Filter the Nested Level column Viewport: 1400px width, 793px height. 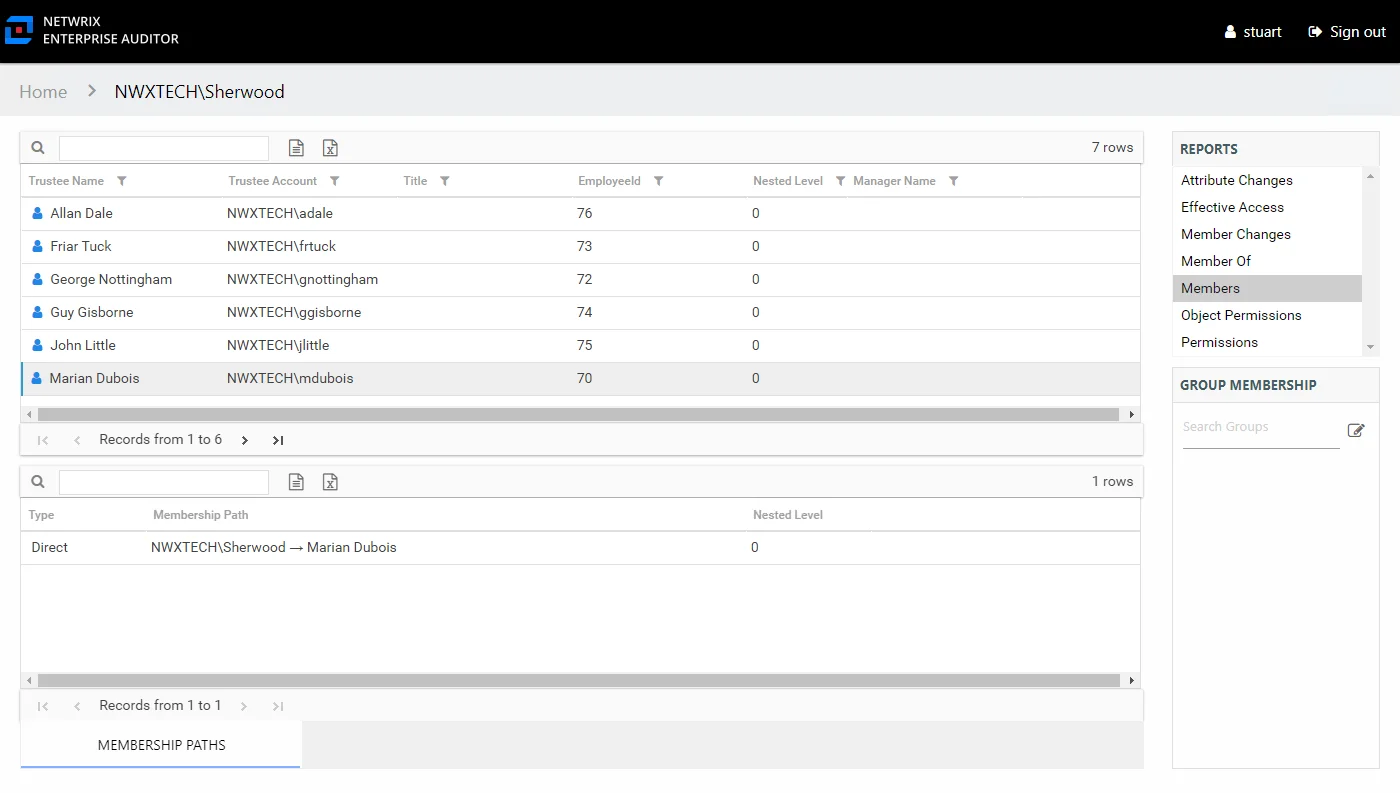click(840, 181)
